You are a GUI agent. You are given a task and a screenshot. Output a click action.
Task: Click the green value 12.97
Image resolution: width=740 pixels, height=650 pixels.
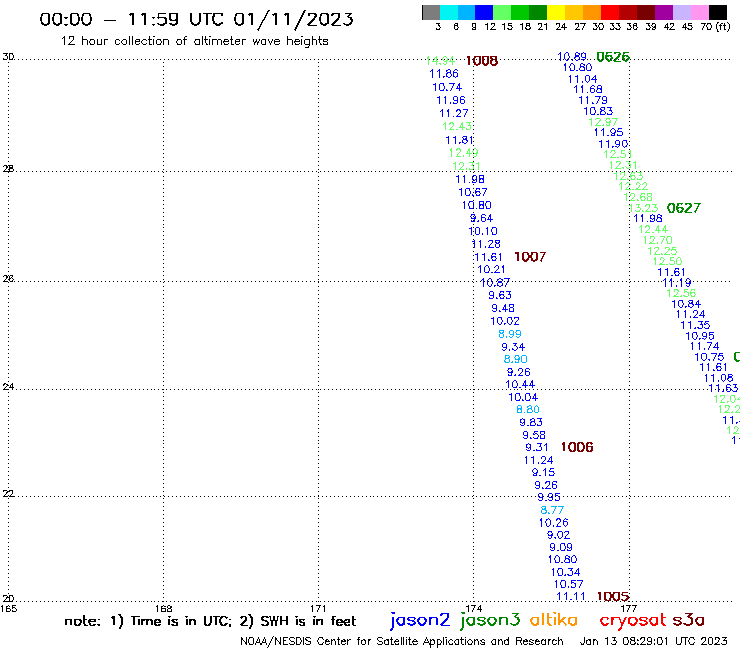click(603, 122)
